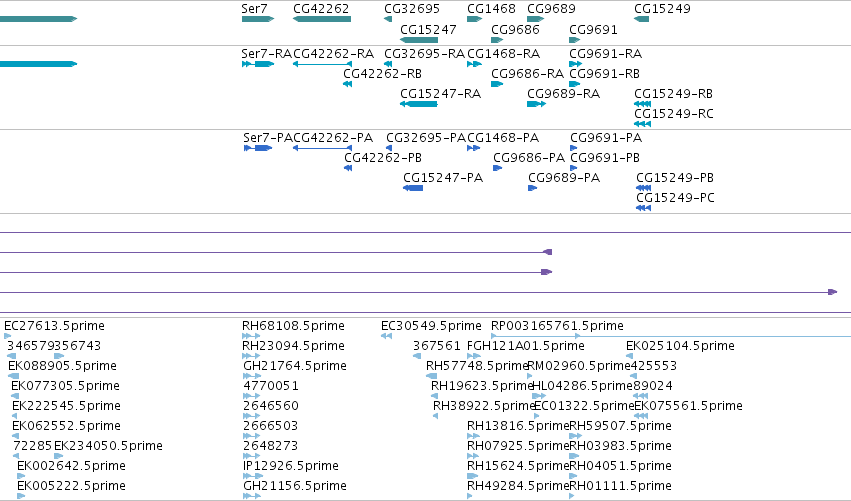Click the EK062552.5prime EST label
Viewport: 851px width, 501px height.
66,426
